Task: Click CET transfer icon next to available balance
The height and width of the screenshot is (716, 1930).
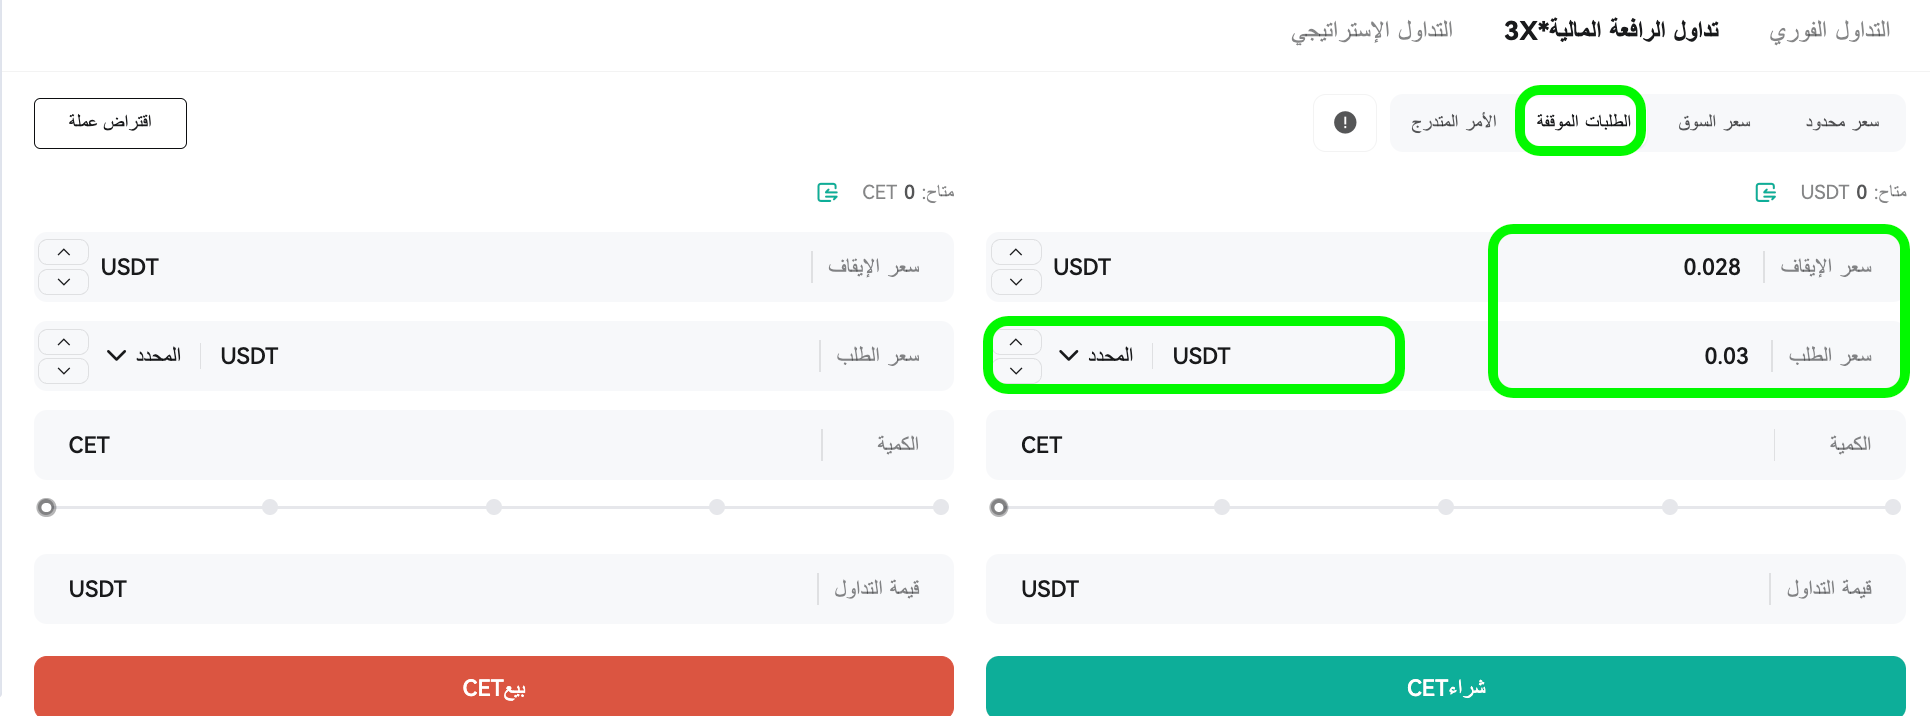Action: click(827, 192)
